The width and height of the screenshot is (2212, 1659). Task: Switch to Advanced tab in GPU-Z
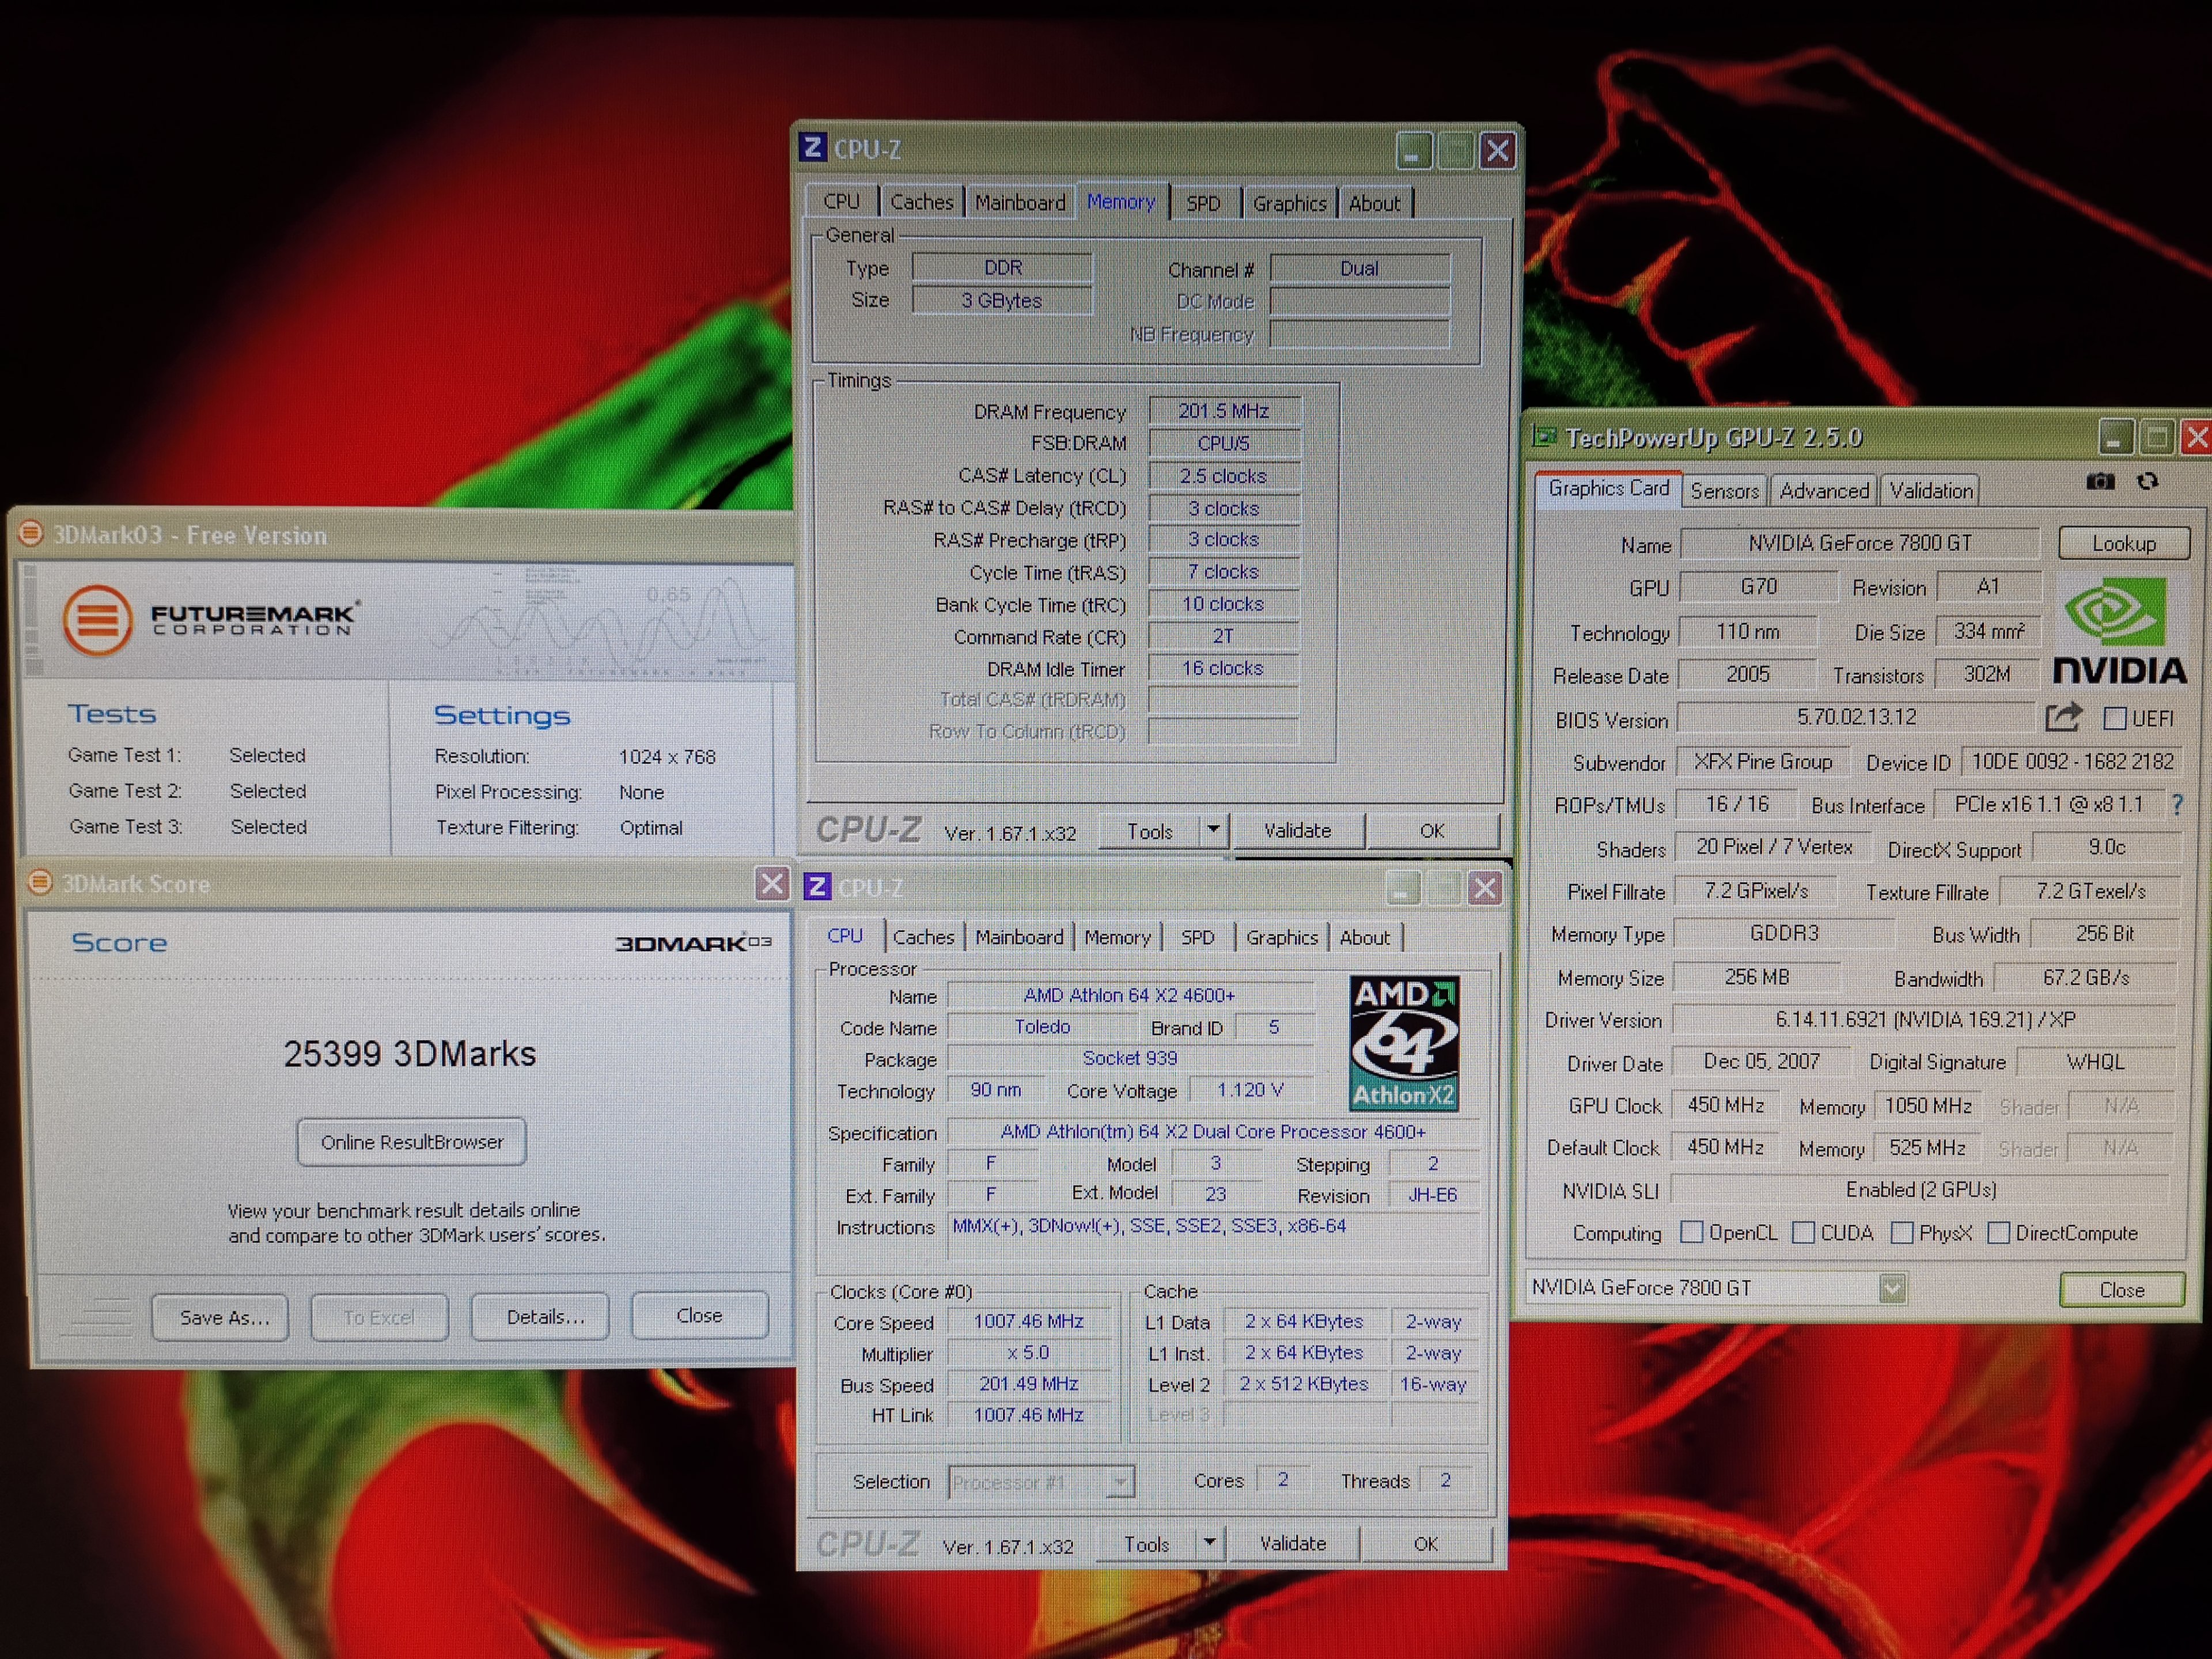(x=1824, y=491)
